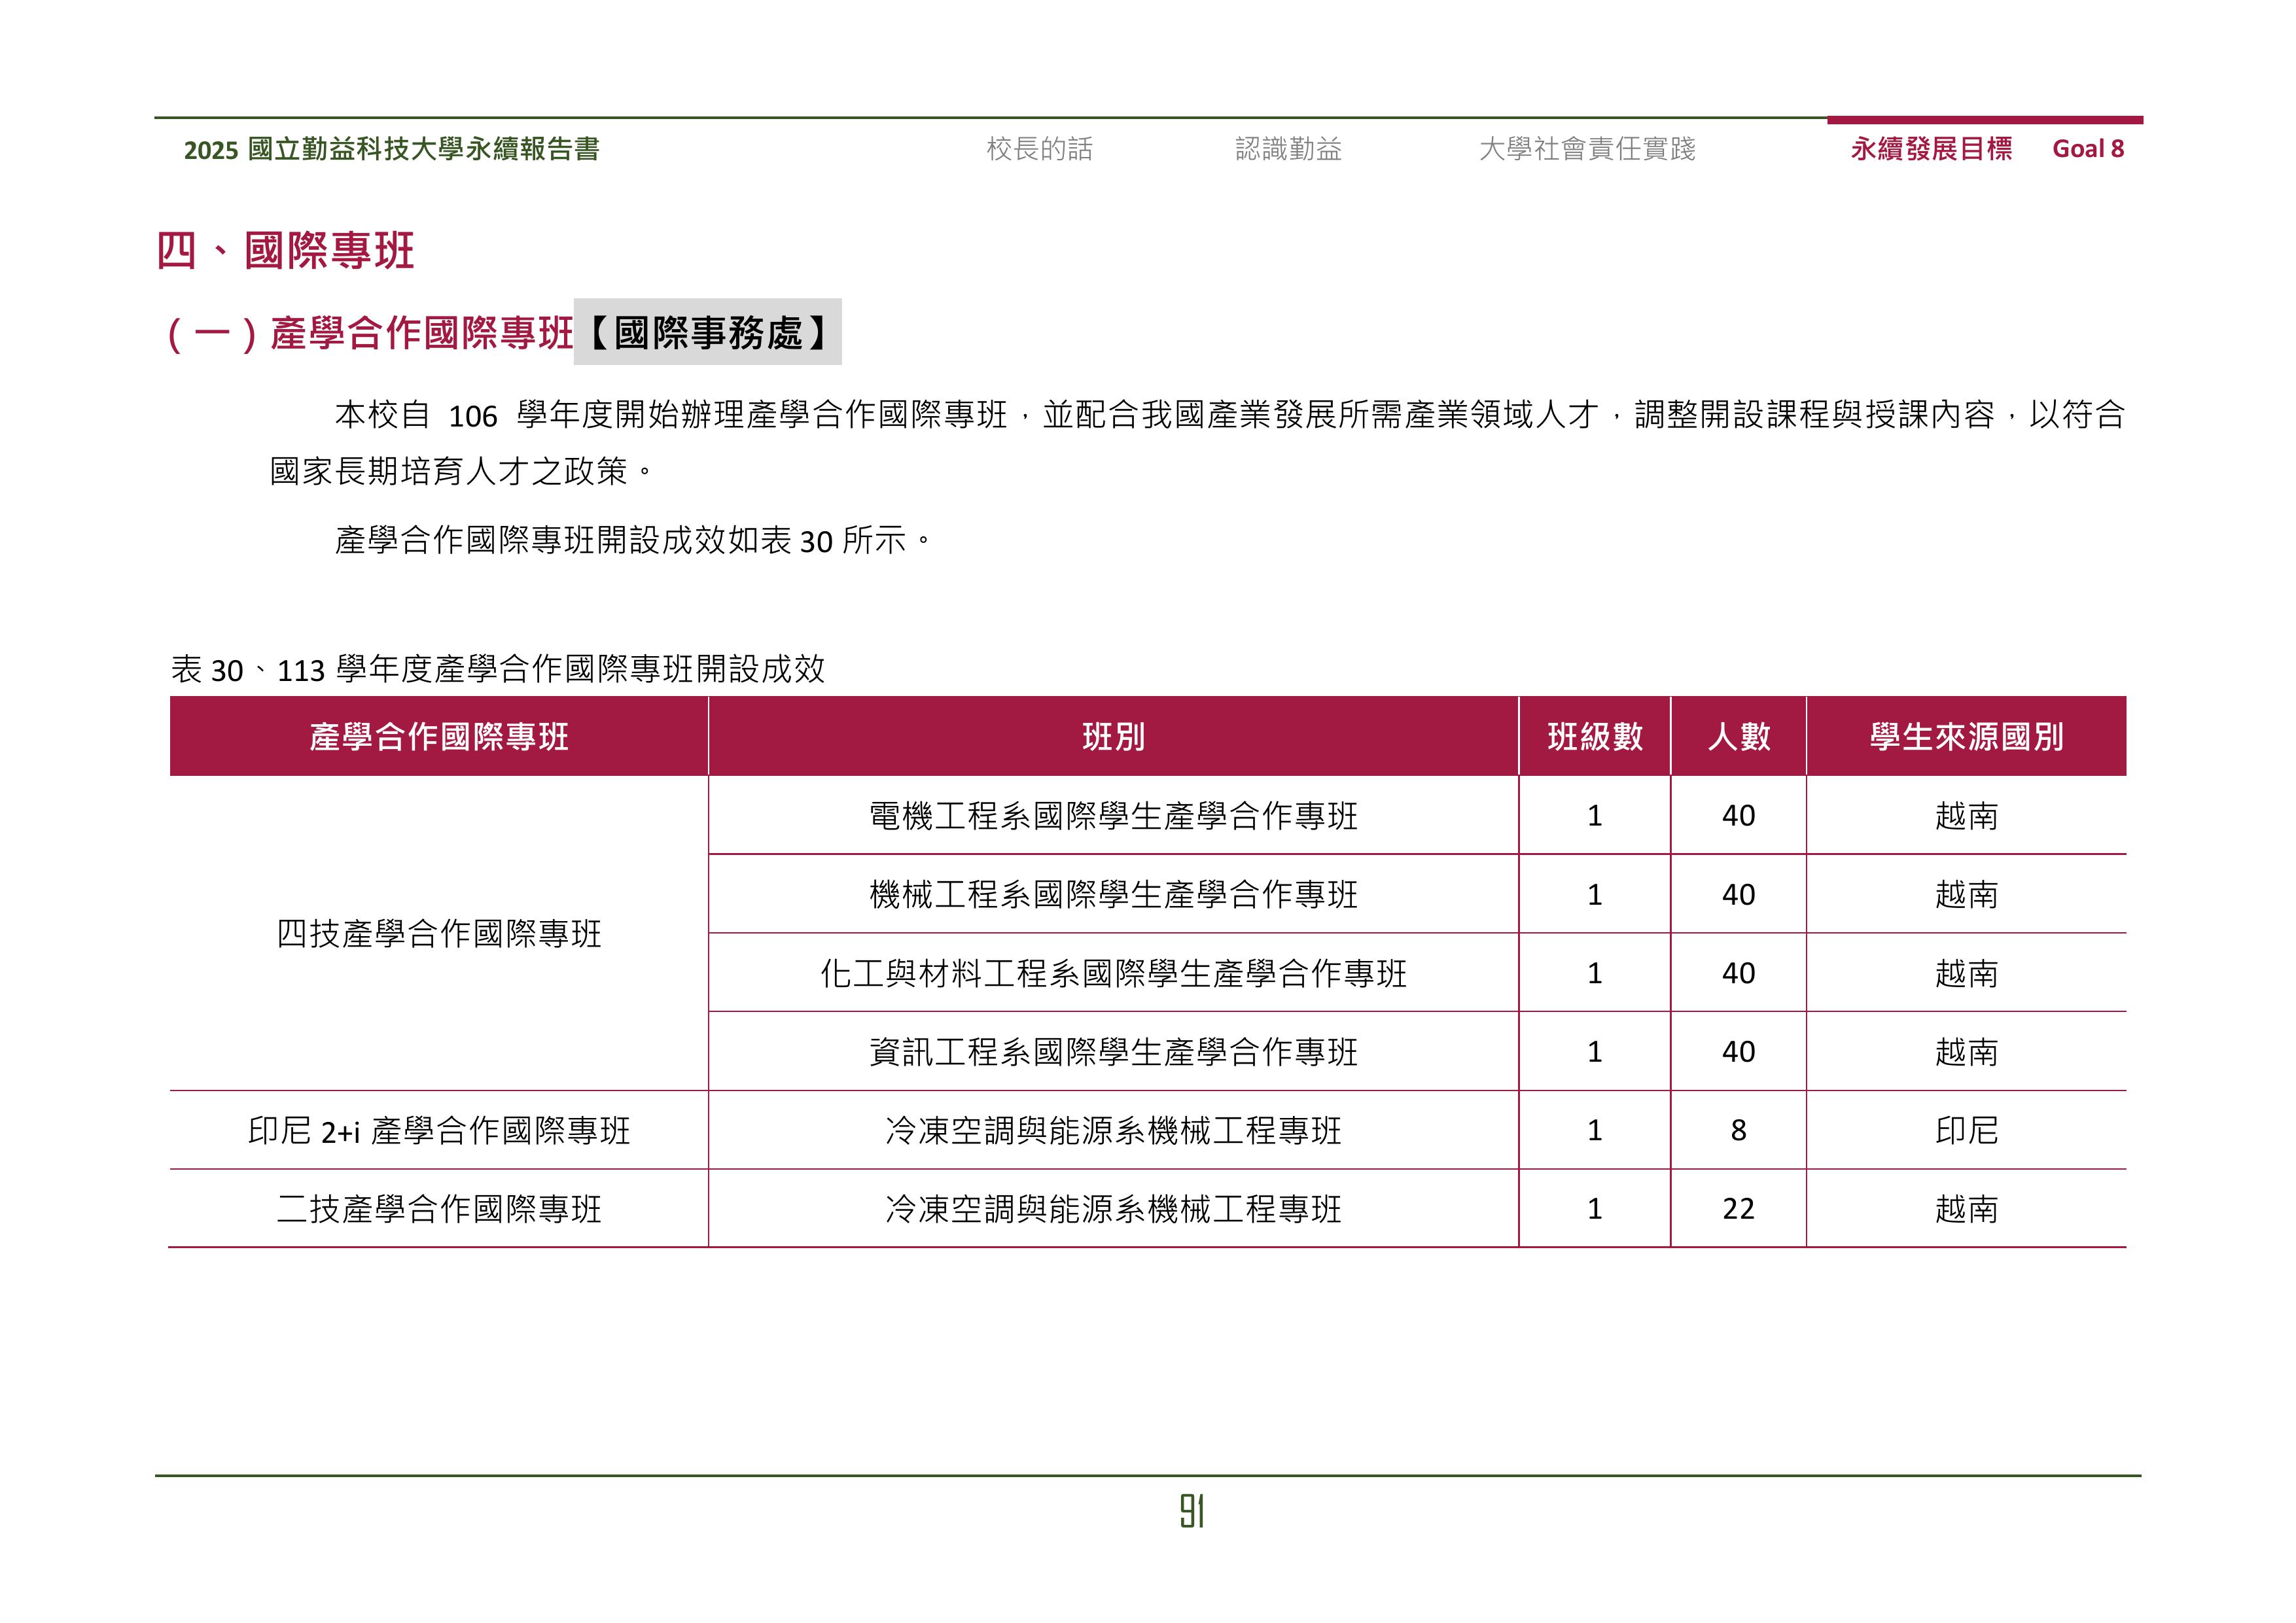Click the 學生來源國別 column header
This screenshot has width=2296, height=1623.
click(1966, 737)
